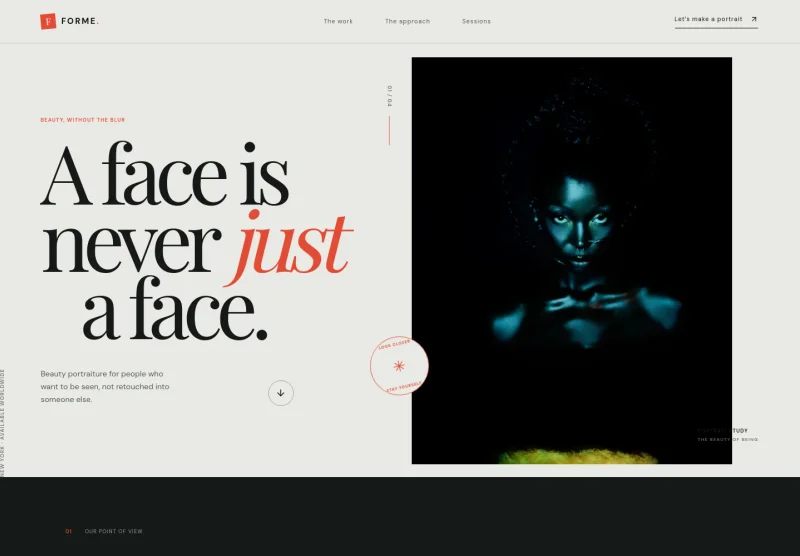800x556 pixels.
Task: Click Let's make a portrait button
Action: click(x=716, y=20)
